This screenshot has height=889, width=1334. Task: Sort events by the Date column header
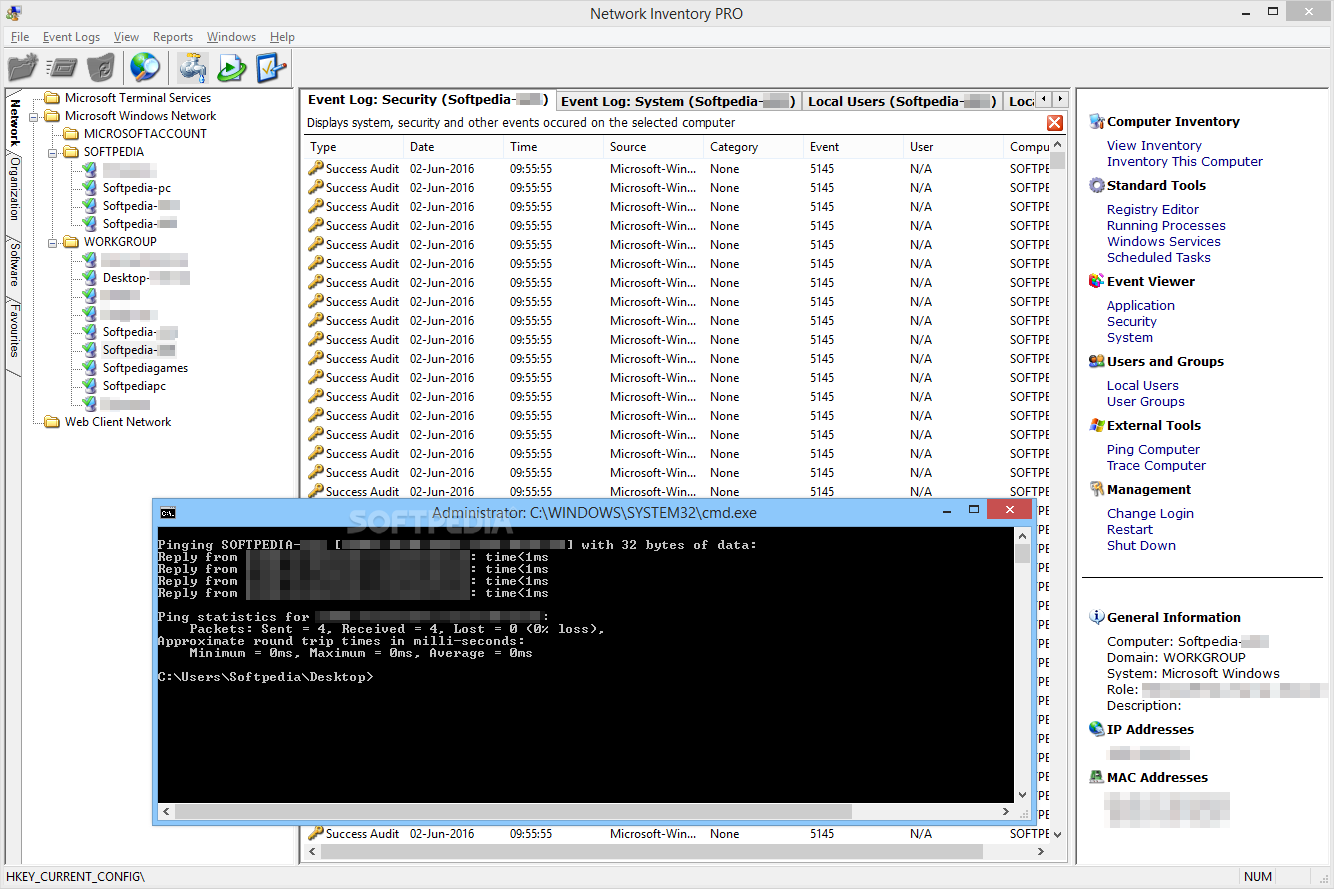(x=454, y=147)
